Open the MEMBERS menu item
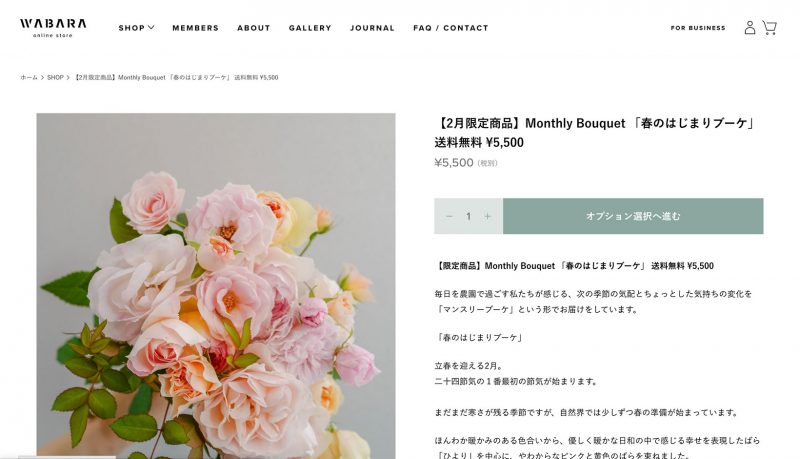The height and width of the screenshot is (459, 800). (195, 28)
